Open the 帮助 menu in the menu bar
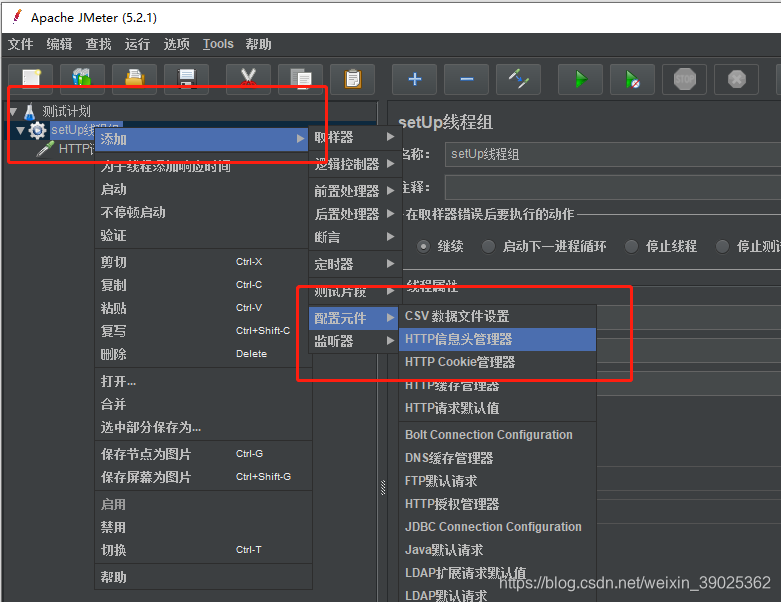The height and width of the screenshot is (602, 781). tap(258, 44)
